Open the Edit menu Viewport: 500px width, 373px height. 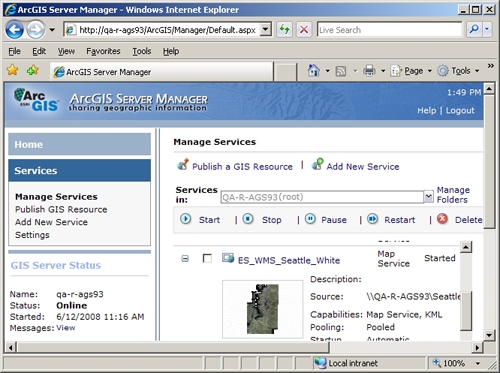(x=39, y=51)
